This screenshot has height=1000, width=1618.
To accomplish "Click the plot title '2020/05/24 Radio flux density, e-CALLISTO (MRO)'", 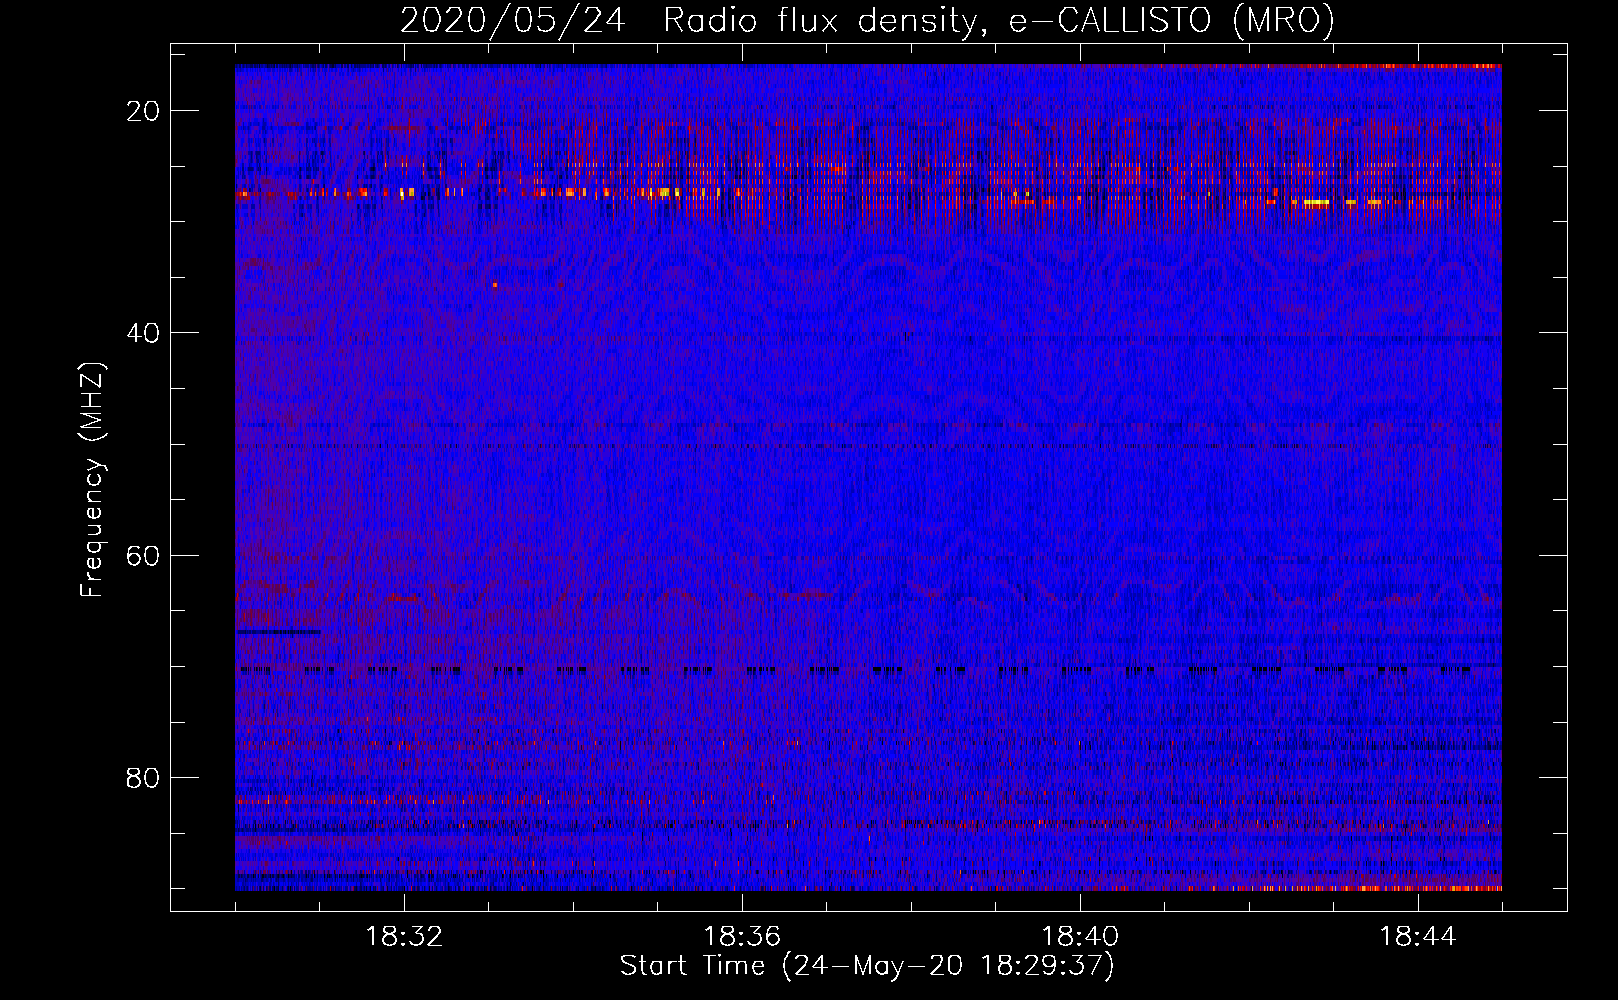I will pos(867,21).
